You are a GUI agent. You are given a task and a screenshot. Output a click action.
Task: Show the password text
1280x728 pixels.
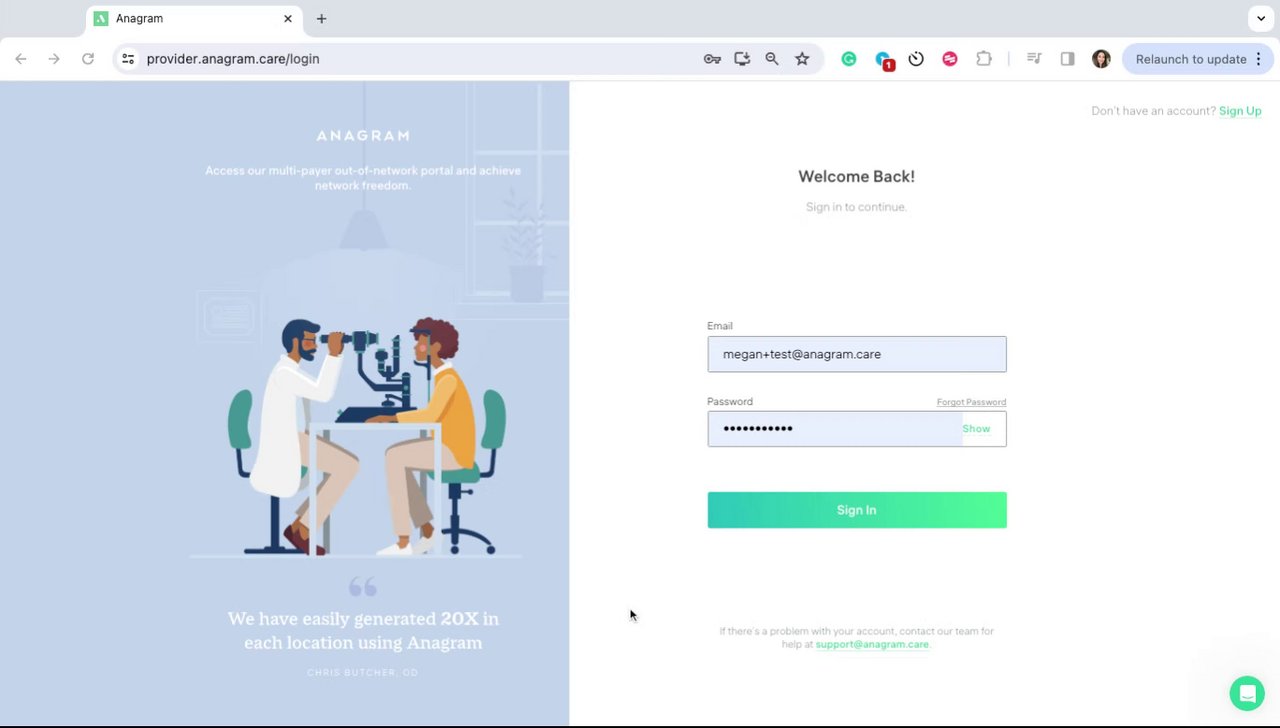(976, 429)
